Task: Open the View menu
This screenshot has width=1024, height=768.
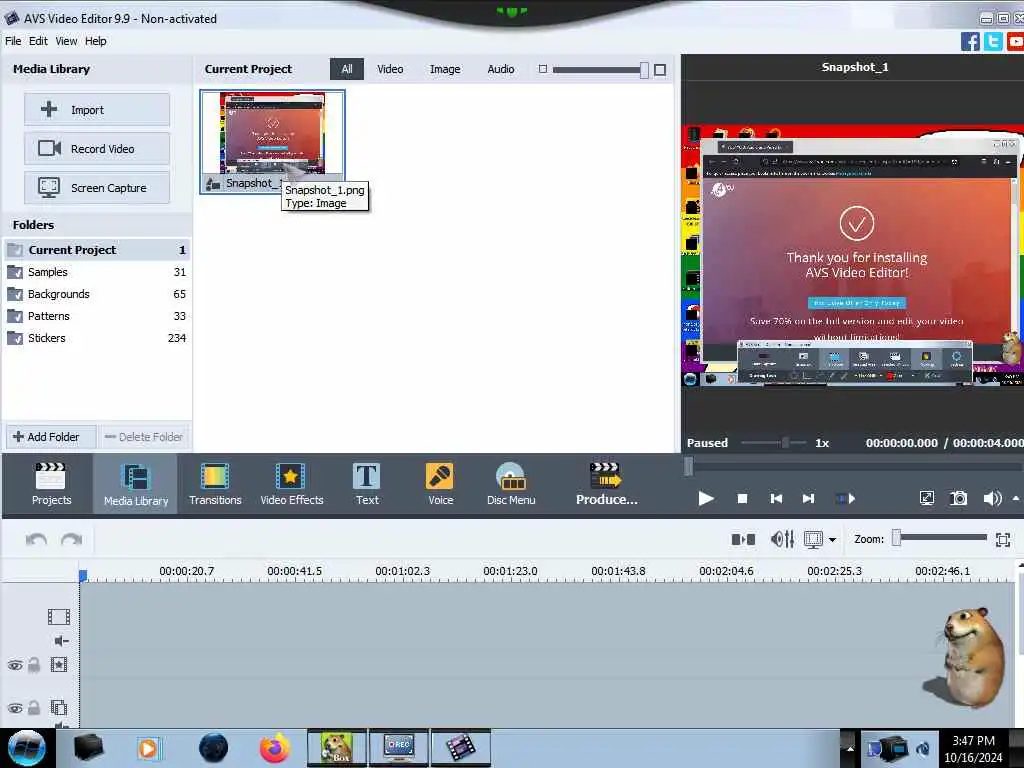Action: click(66, 41)
